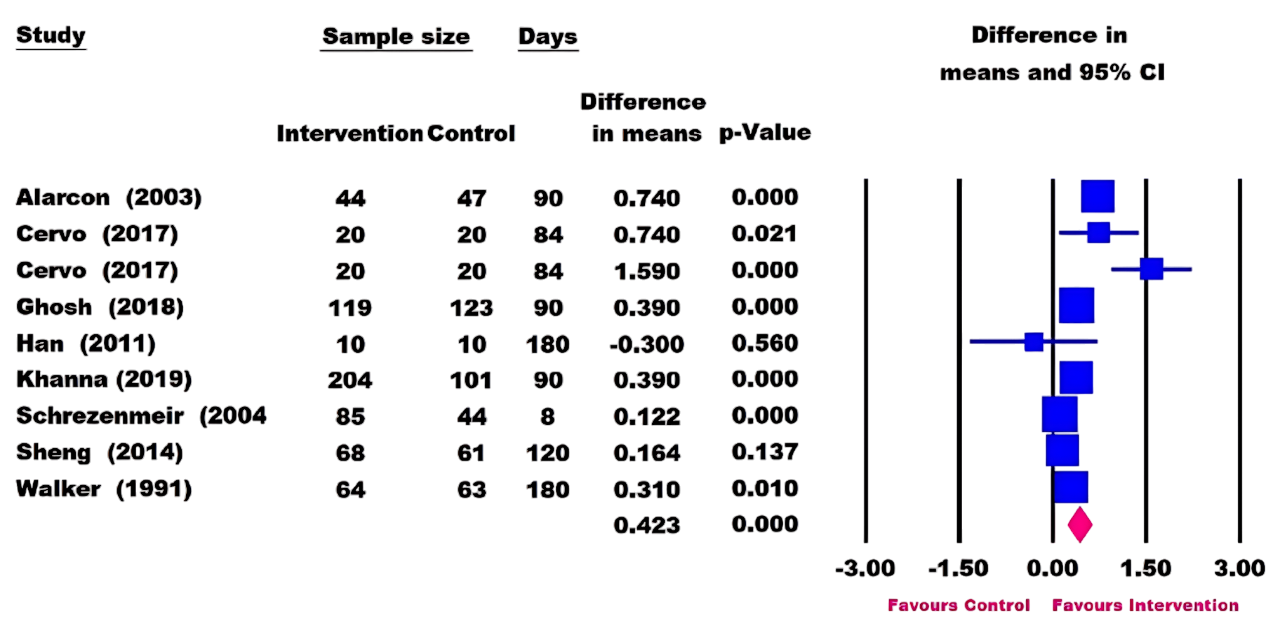This screenshot has height=635, width=1280.
Task: Click the Han (2011) blue square marker
Action: click(x=1034, y=342)
